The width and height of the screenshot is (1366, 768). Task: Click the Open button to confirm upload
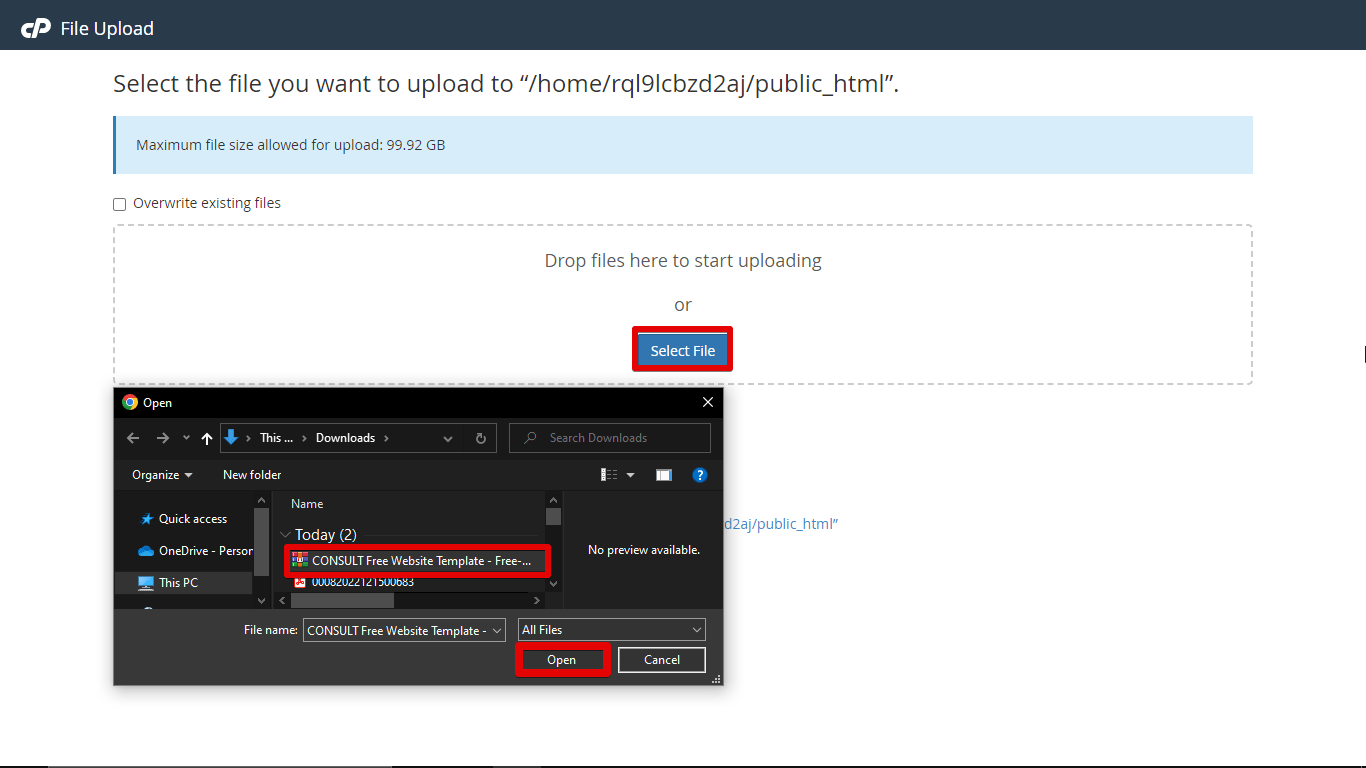click(562, 659)
